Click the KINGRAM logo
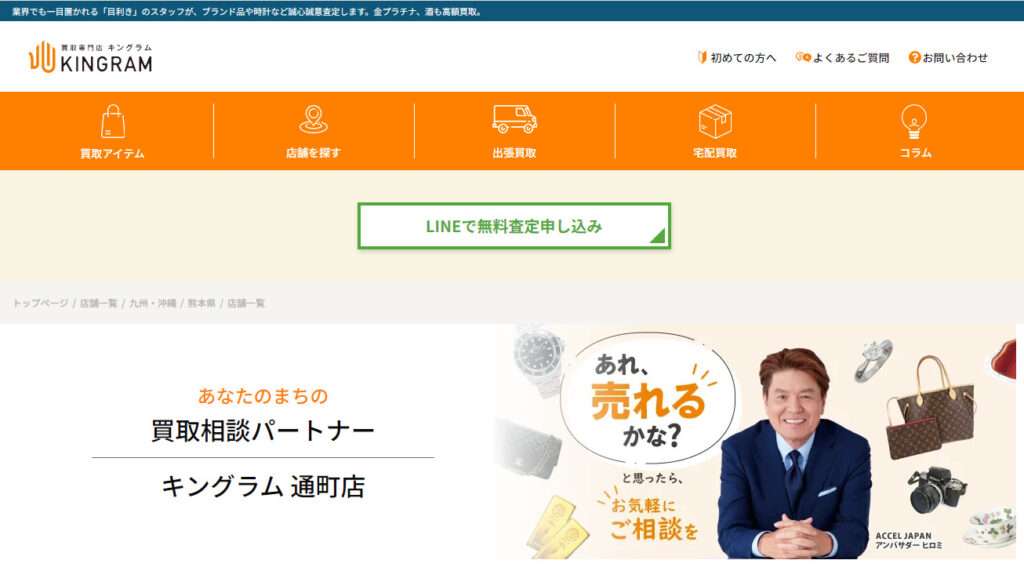Viewport: 1024px width, 571px height. pyautogui.click(x=91, y=57)
